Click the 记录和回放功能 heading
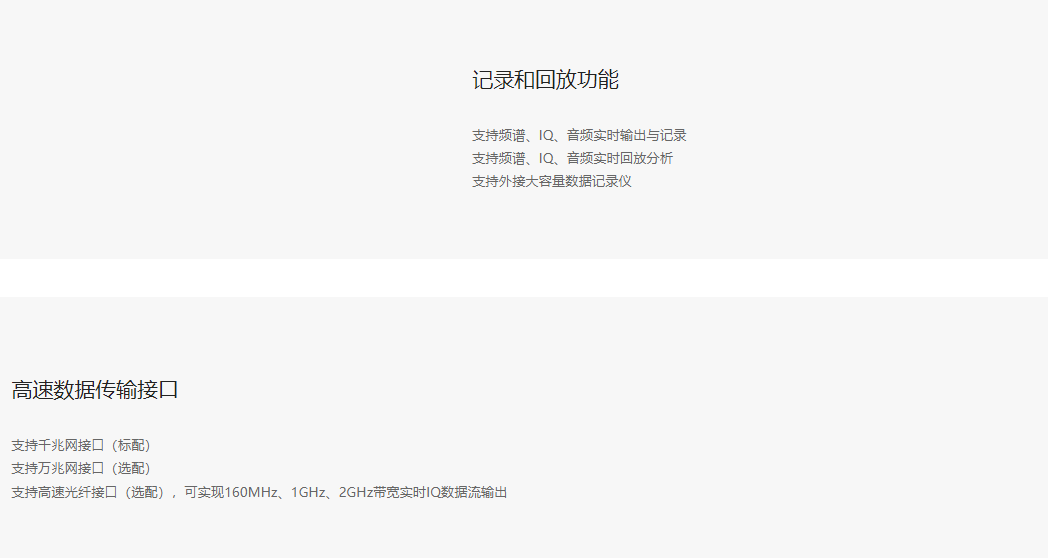The width and height of the screenshot is (1048, 558). pyautogui.click(x=545, y=80)
